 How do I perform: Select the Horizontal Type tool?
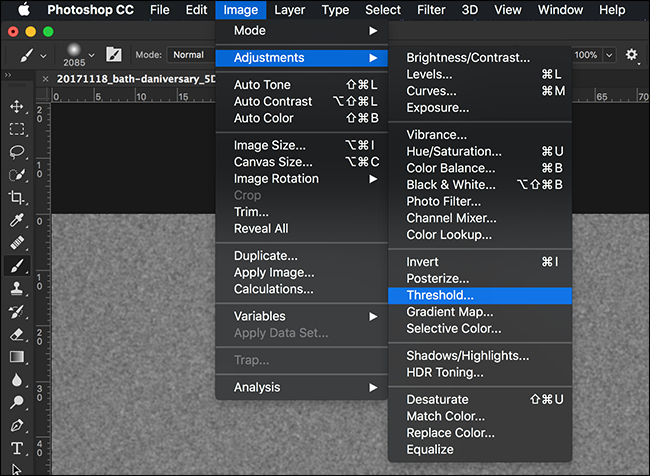tap(17, 447)
